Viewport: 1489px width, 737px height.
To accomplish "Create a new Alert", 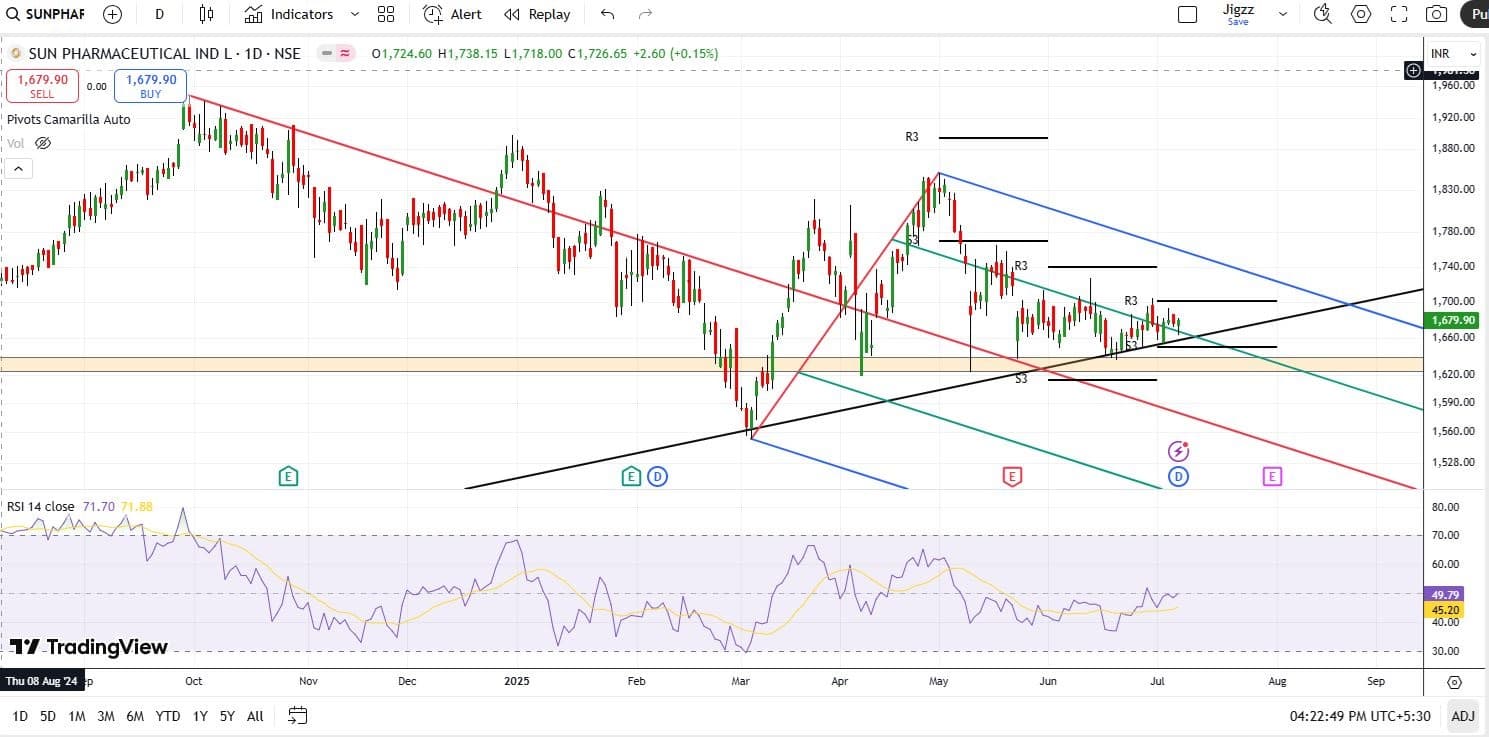I will click(452, 14).
